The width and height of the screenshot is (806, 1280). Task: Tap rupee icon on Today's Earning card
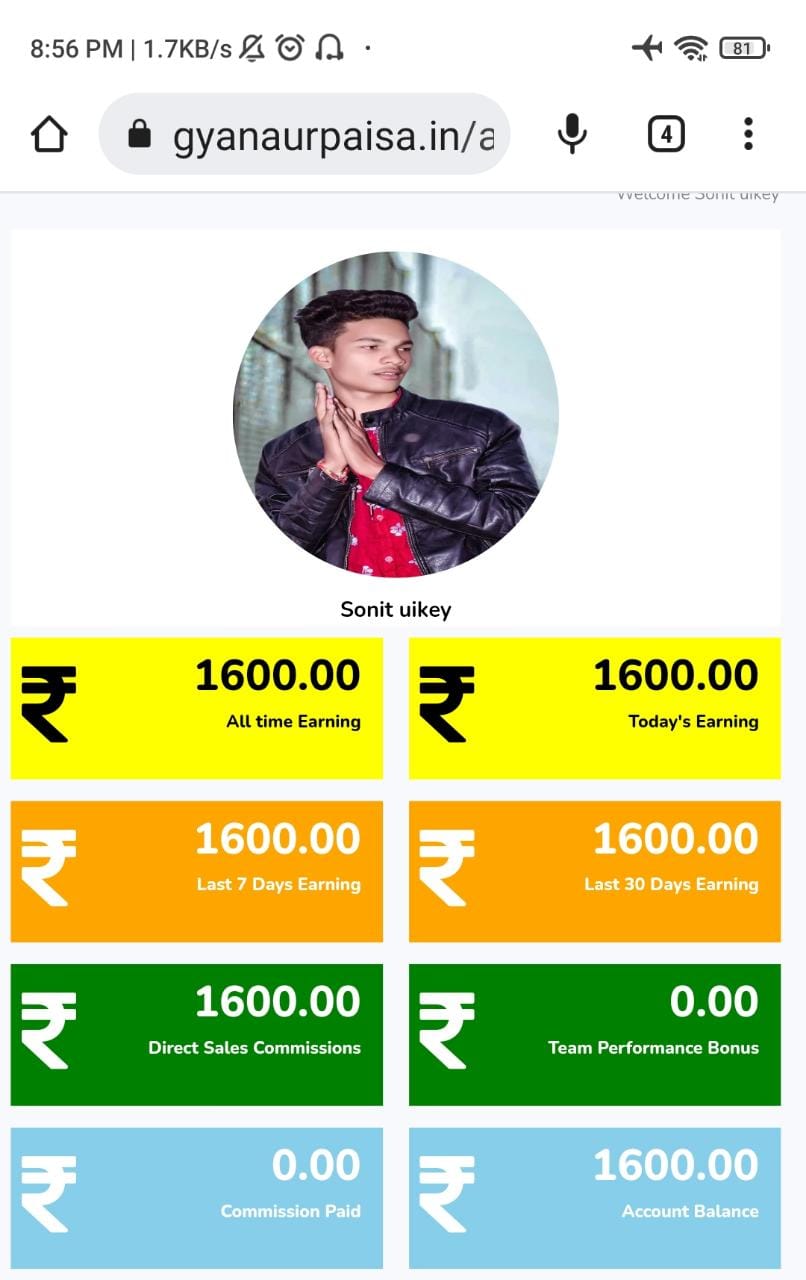click(x=447, y=705)
